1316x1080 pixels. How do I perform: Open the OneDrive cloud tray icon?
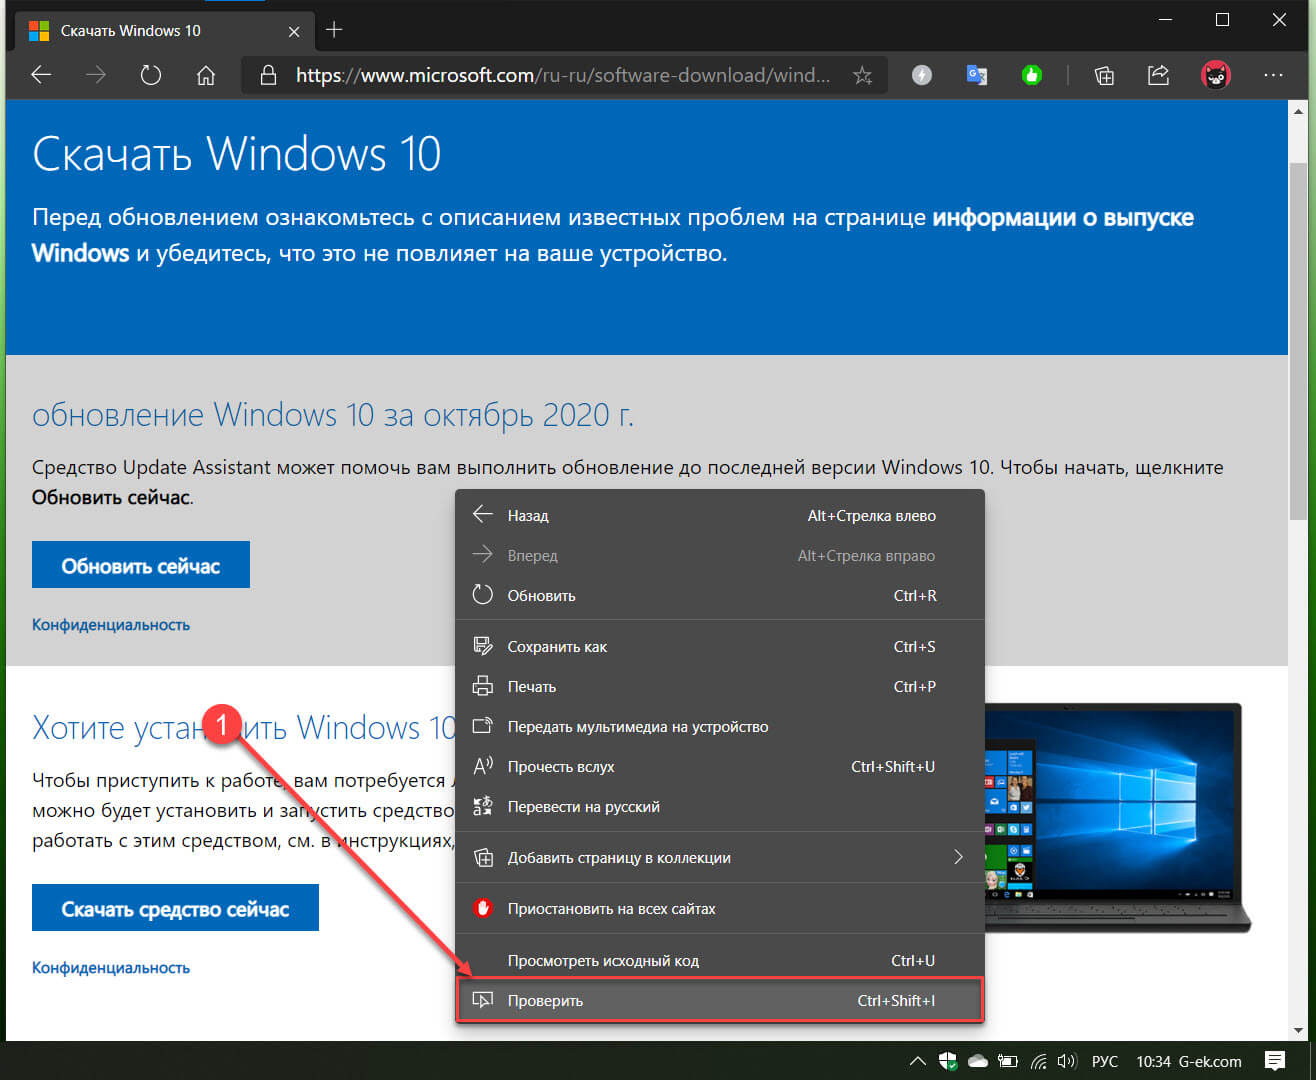click(x=978, y=1061)
